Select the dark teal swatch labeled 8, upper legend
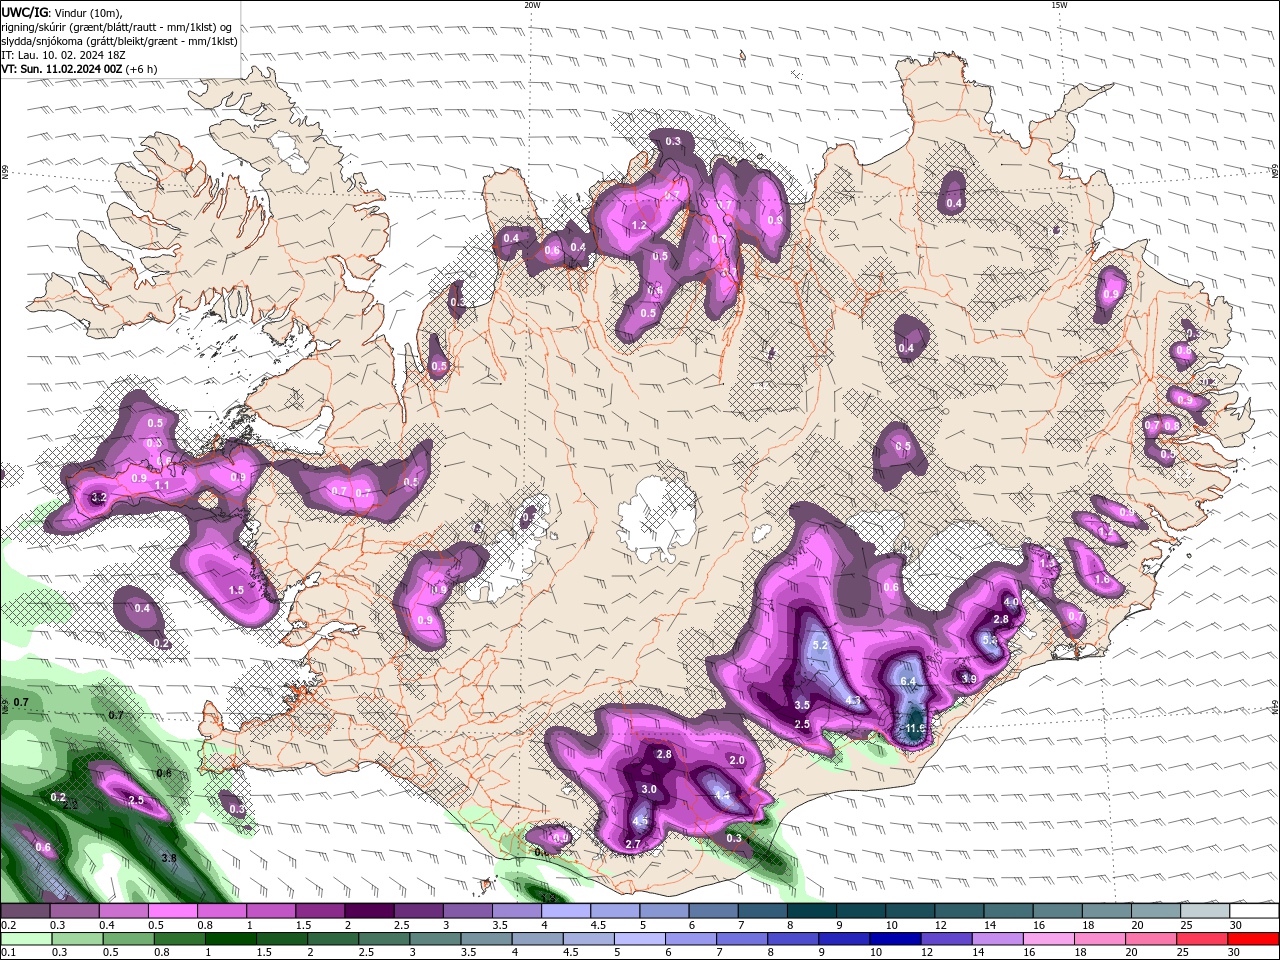This screenshot has width=1280, height=960. tap(811, 912)
